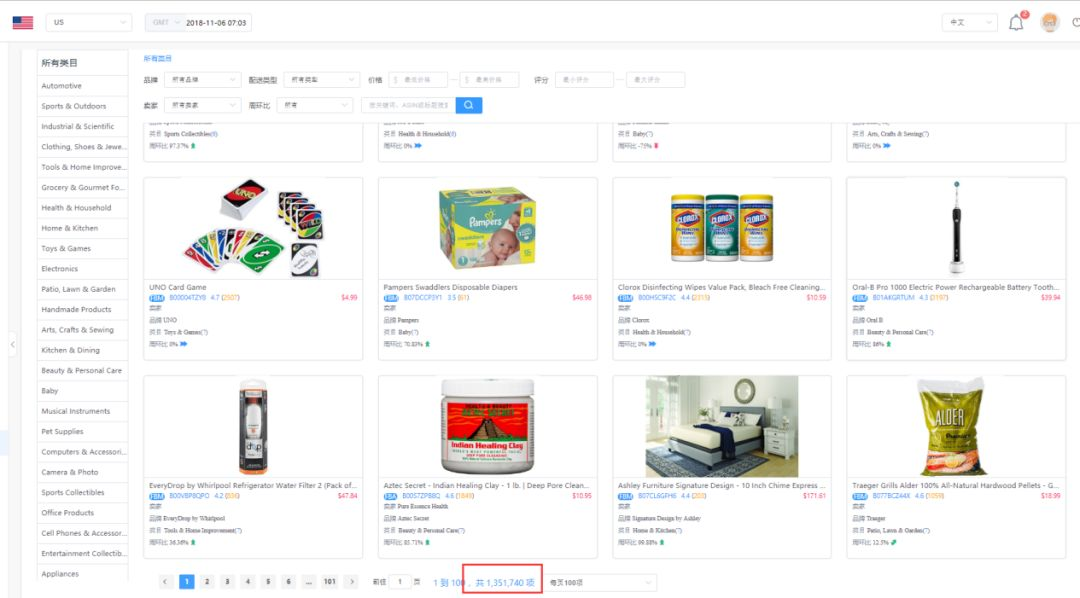Image resolution: width=1080 pixels, height=598 pixels.
Task: Click the FBM badge on Clorox Disinfecting Wipes
Action: (625, 298)
